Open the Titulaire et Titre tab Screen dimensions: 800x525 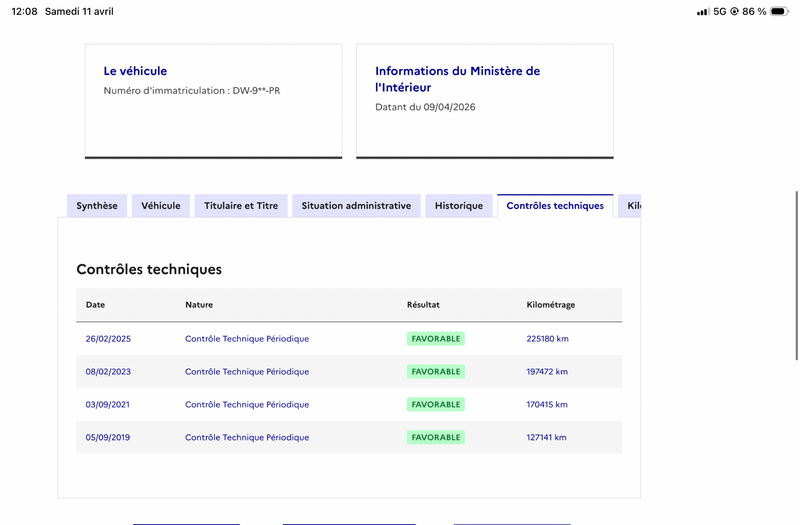click(x=241, y=206)
